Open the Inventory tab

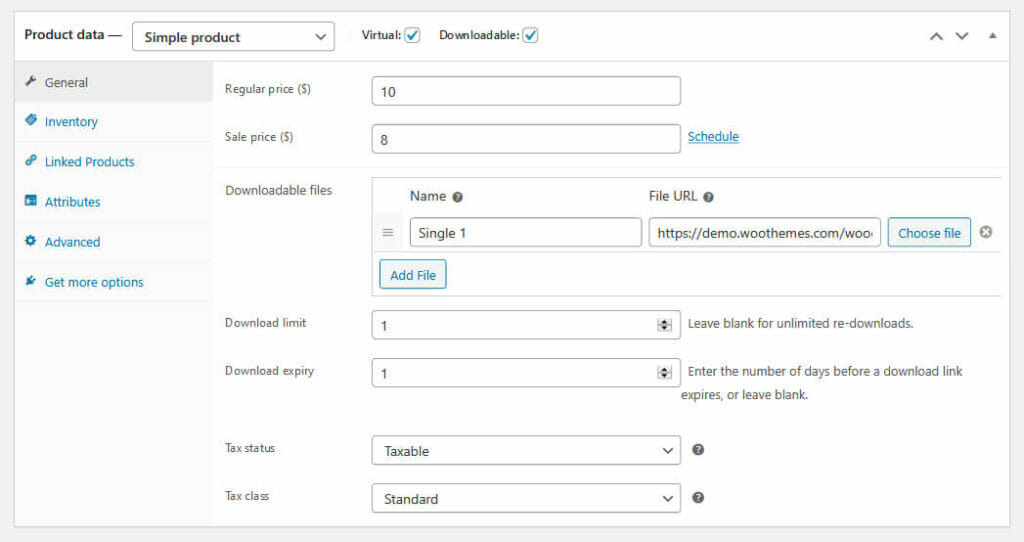(114, 122)
